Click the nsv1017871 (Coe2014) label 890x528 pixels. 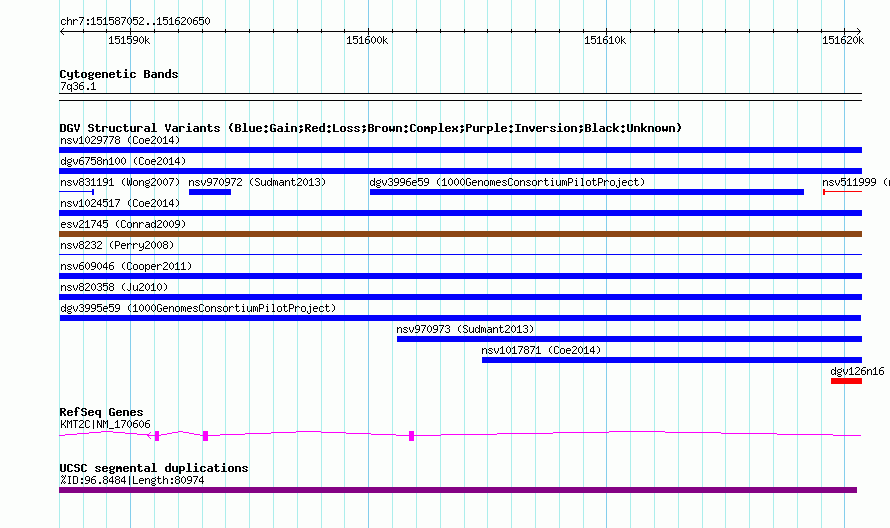[541, 350]
